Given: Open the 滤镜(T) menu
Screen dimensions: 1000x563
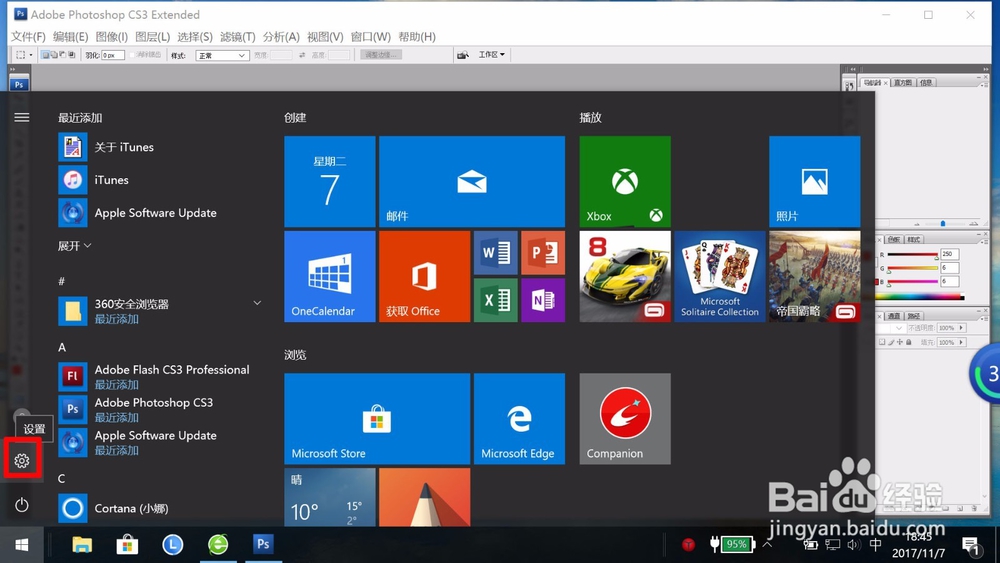Looking at the screenshot, I should tap(237, 37).
